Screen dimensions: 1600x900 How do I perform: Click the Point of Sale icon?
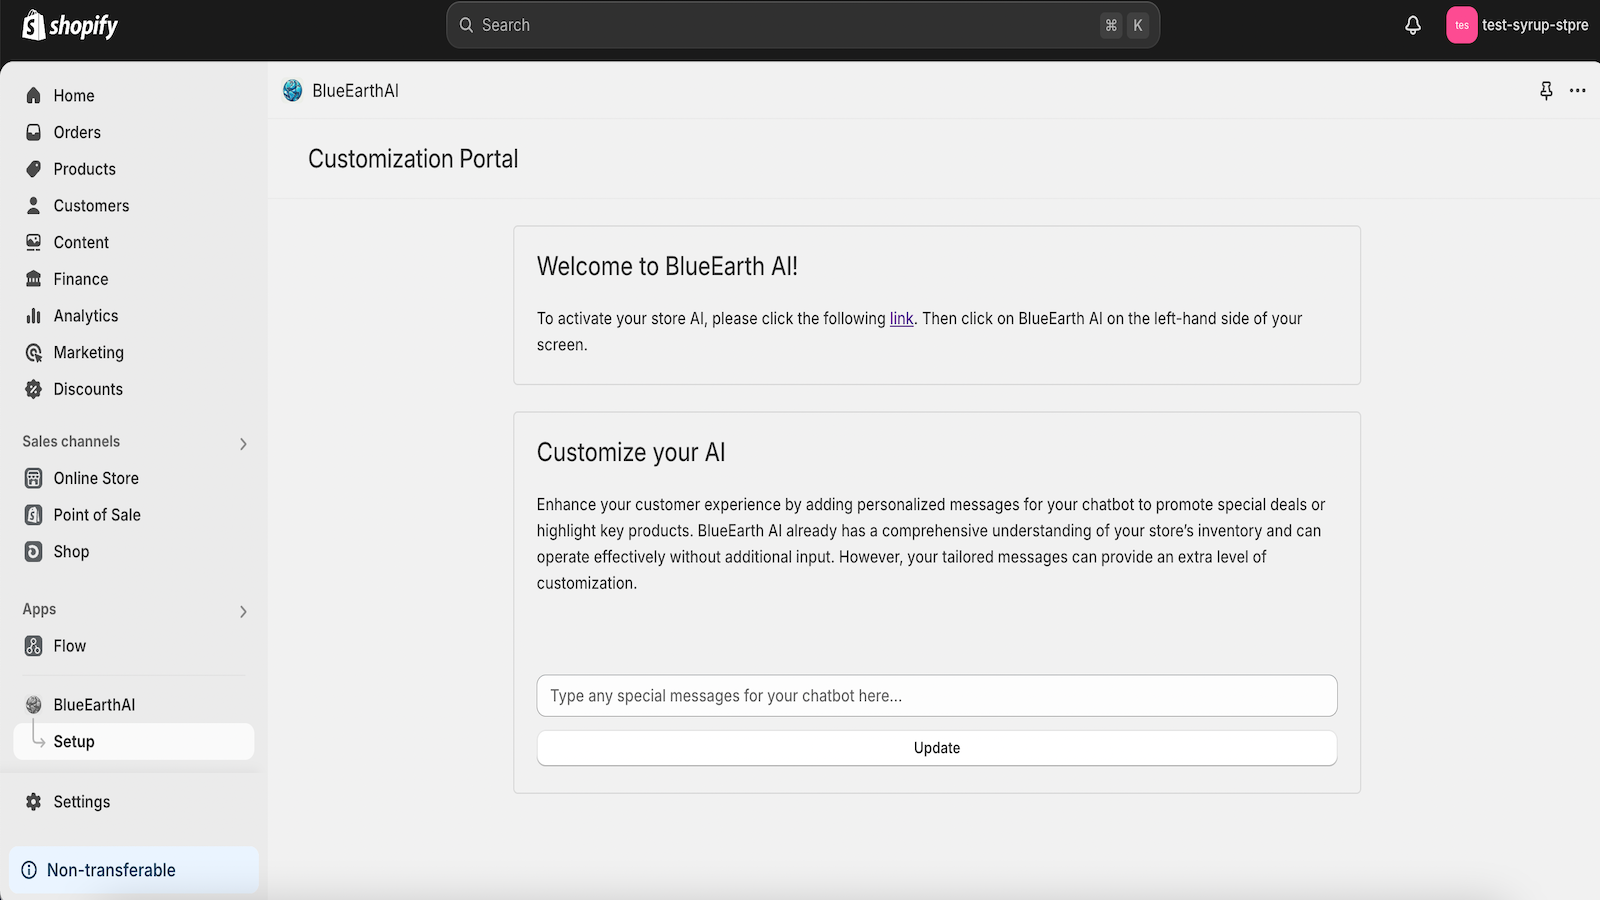tap(33, 515)
